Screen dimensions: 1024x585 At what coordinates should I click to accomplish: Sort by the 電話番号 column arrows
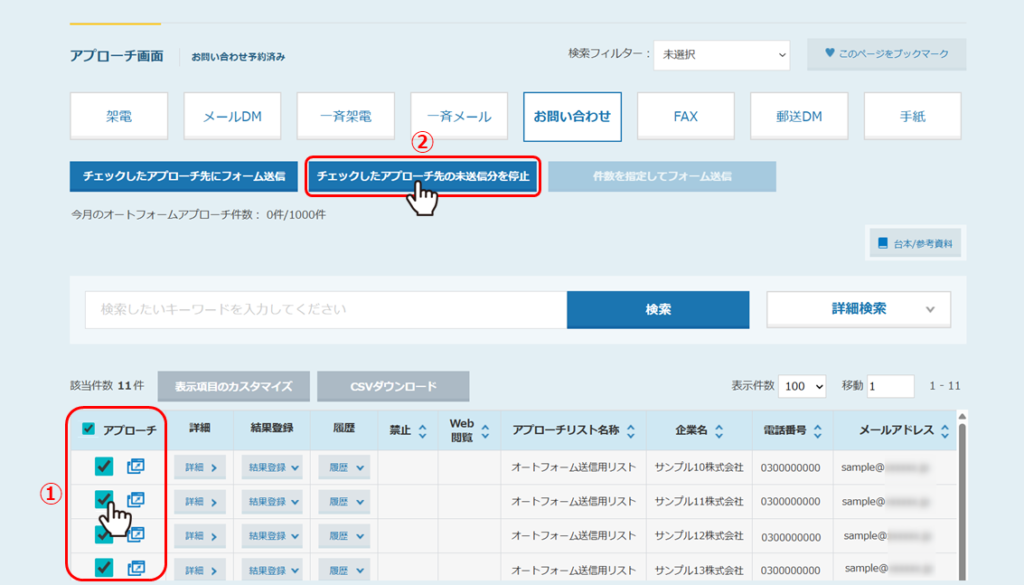[x=817, y=431]
